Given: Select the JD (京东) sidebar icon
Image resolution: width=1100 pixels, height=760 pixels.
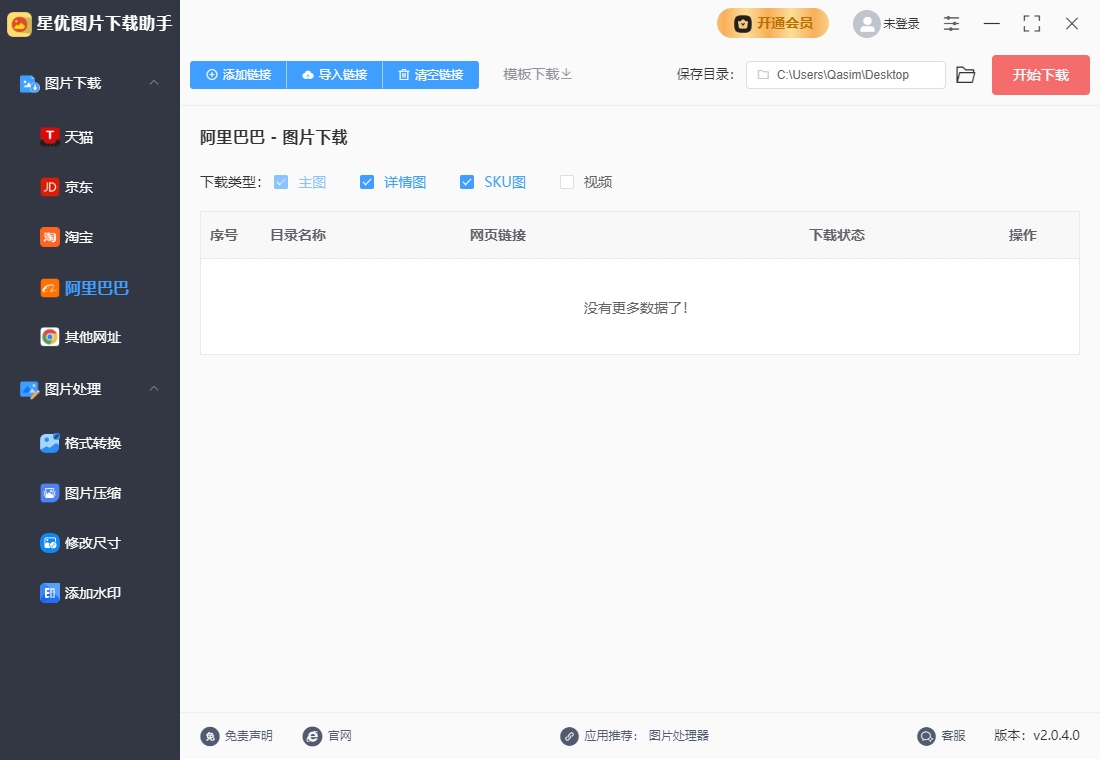Looking at the screenshot, I should coord(50,187).
